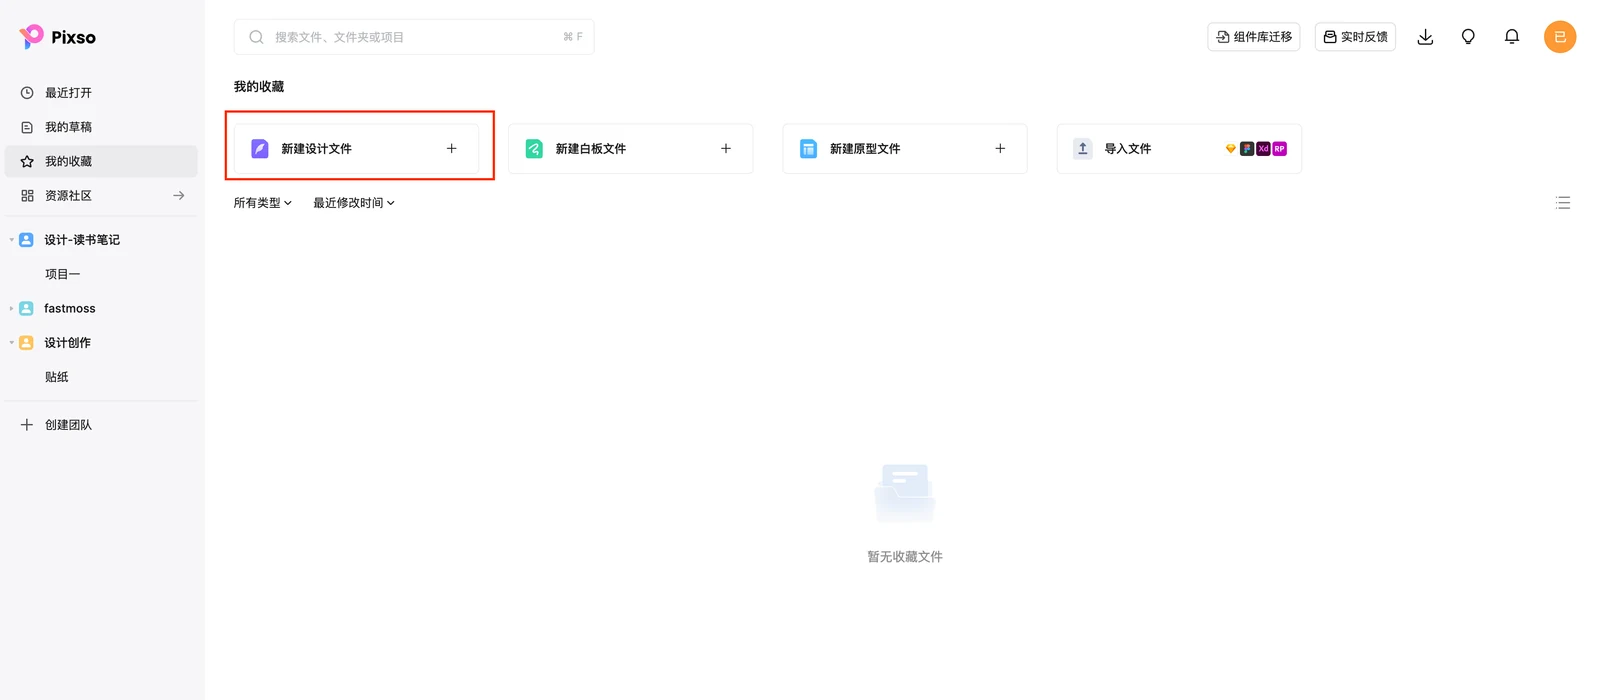
Task: Click the 我的收藏 page heading
Action: tap(259, 87)
